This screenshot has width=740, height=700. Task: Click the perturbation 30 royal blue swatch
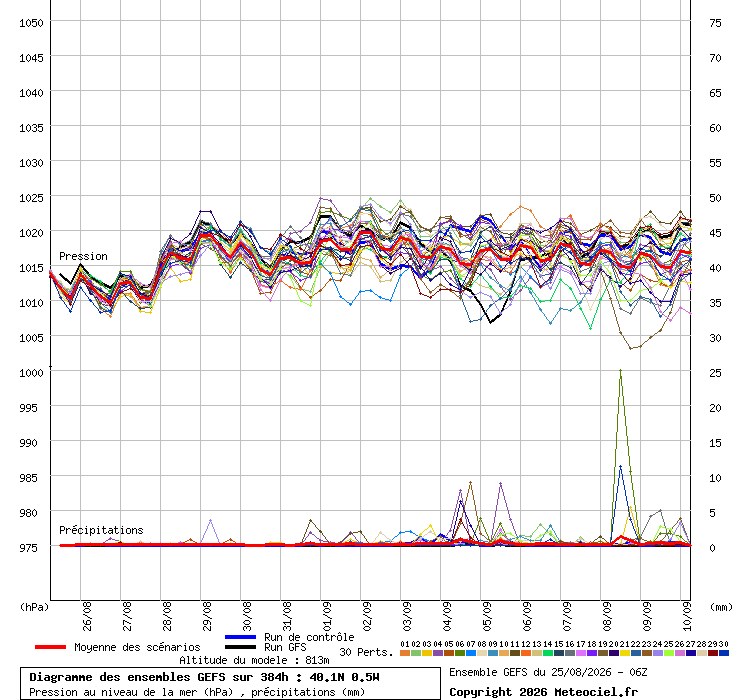coord(723,653)
